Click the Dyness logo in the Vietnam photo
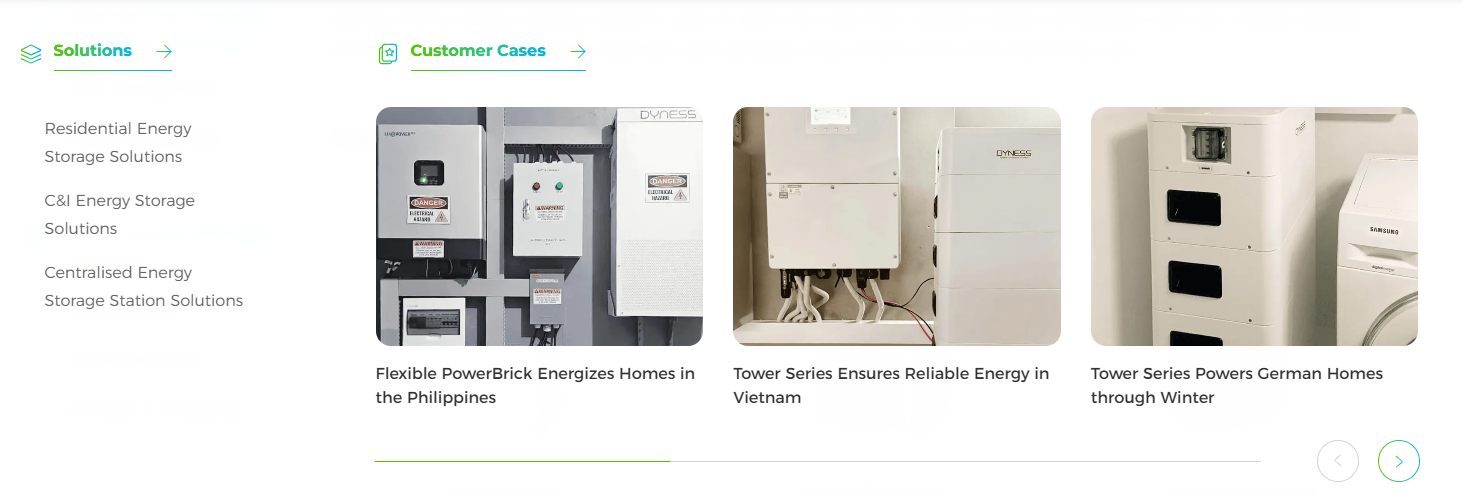Image resolution: width=1462 pixels, height=497 pixels. (x=1013, y=153)
